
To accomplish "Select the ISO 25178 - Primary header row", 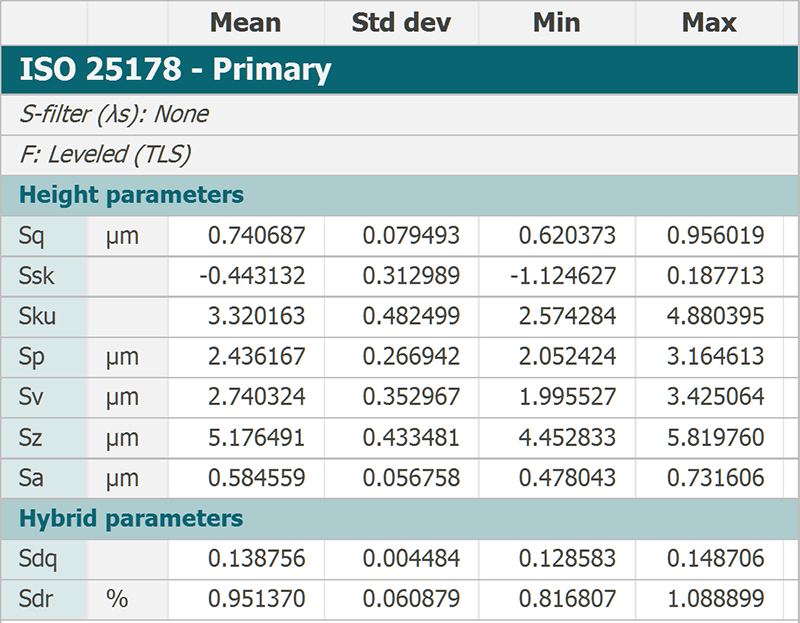I will (399, 69).
